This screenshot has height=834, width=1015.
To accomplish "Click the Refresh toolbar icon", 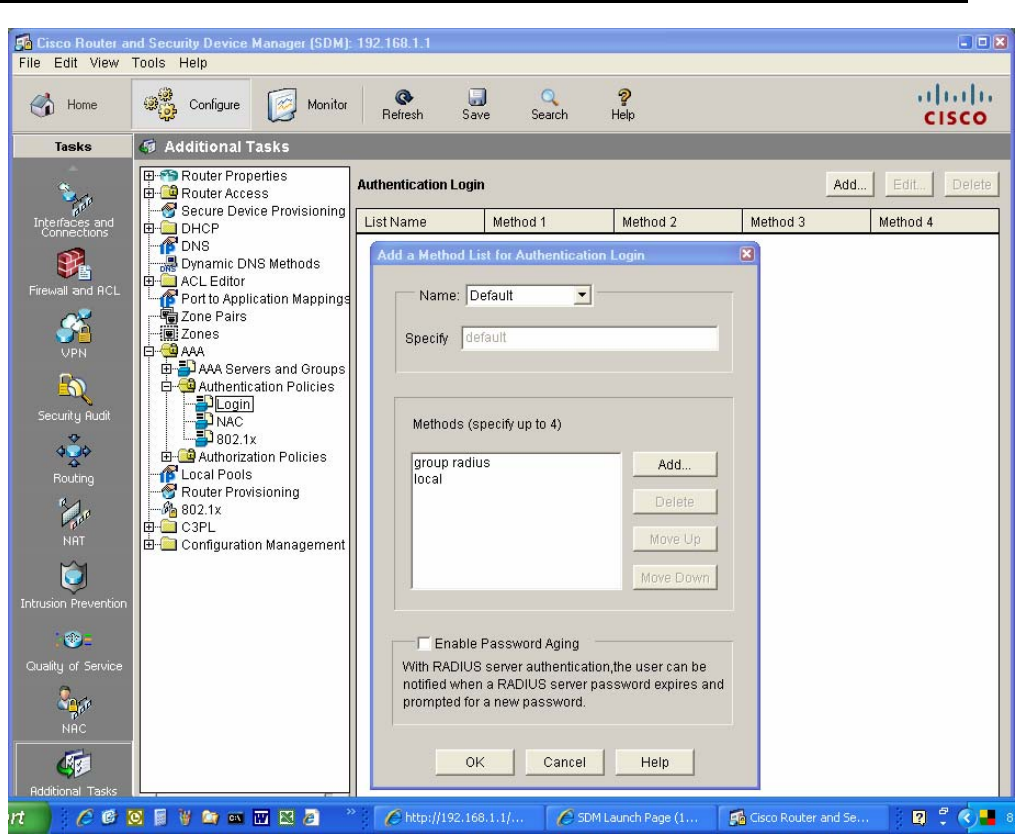I will (x=403, y=105).
